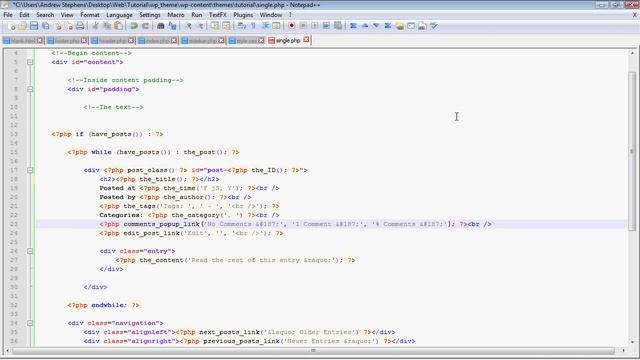Toggle the indent guide icon
Viewport: 640px width, 360px height.
coord(265,26)
